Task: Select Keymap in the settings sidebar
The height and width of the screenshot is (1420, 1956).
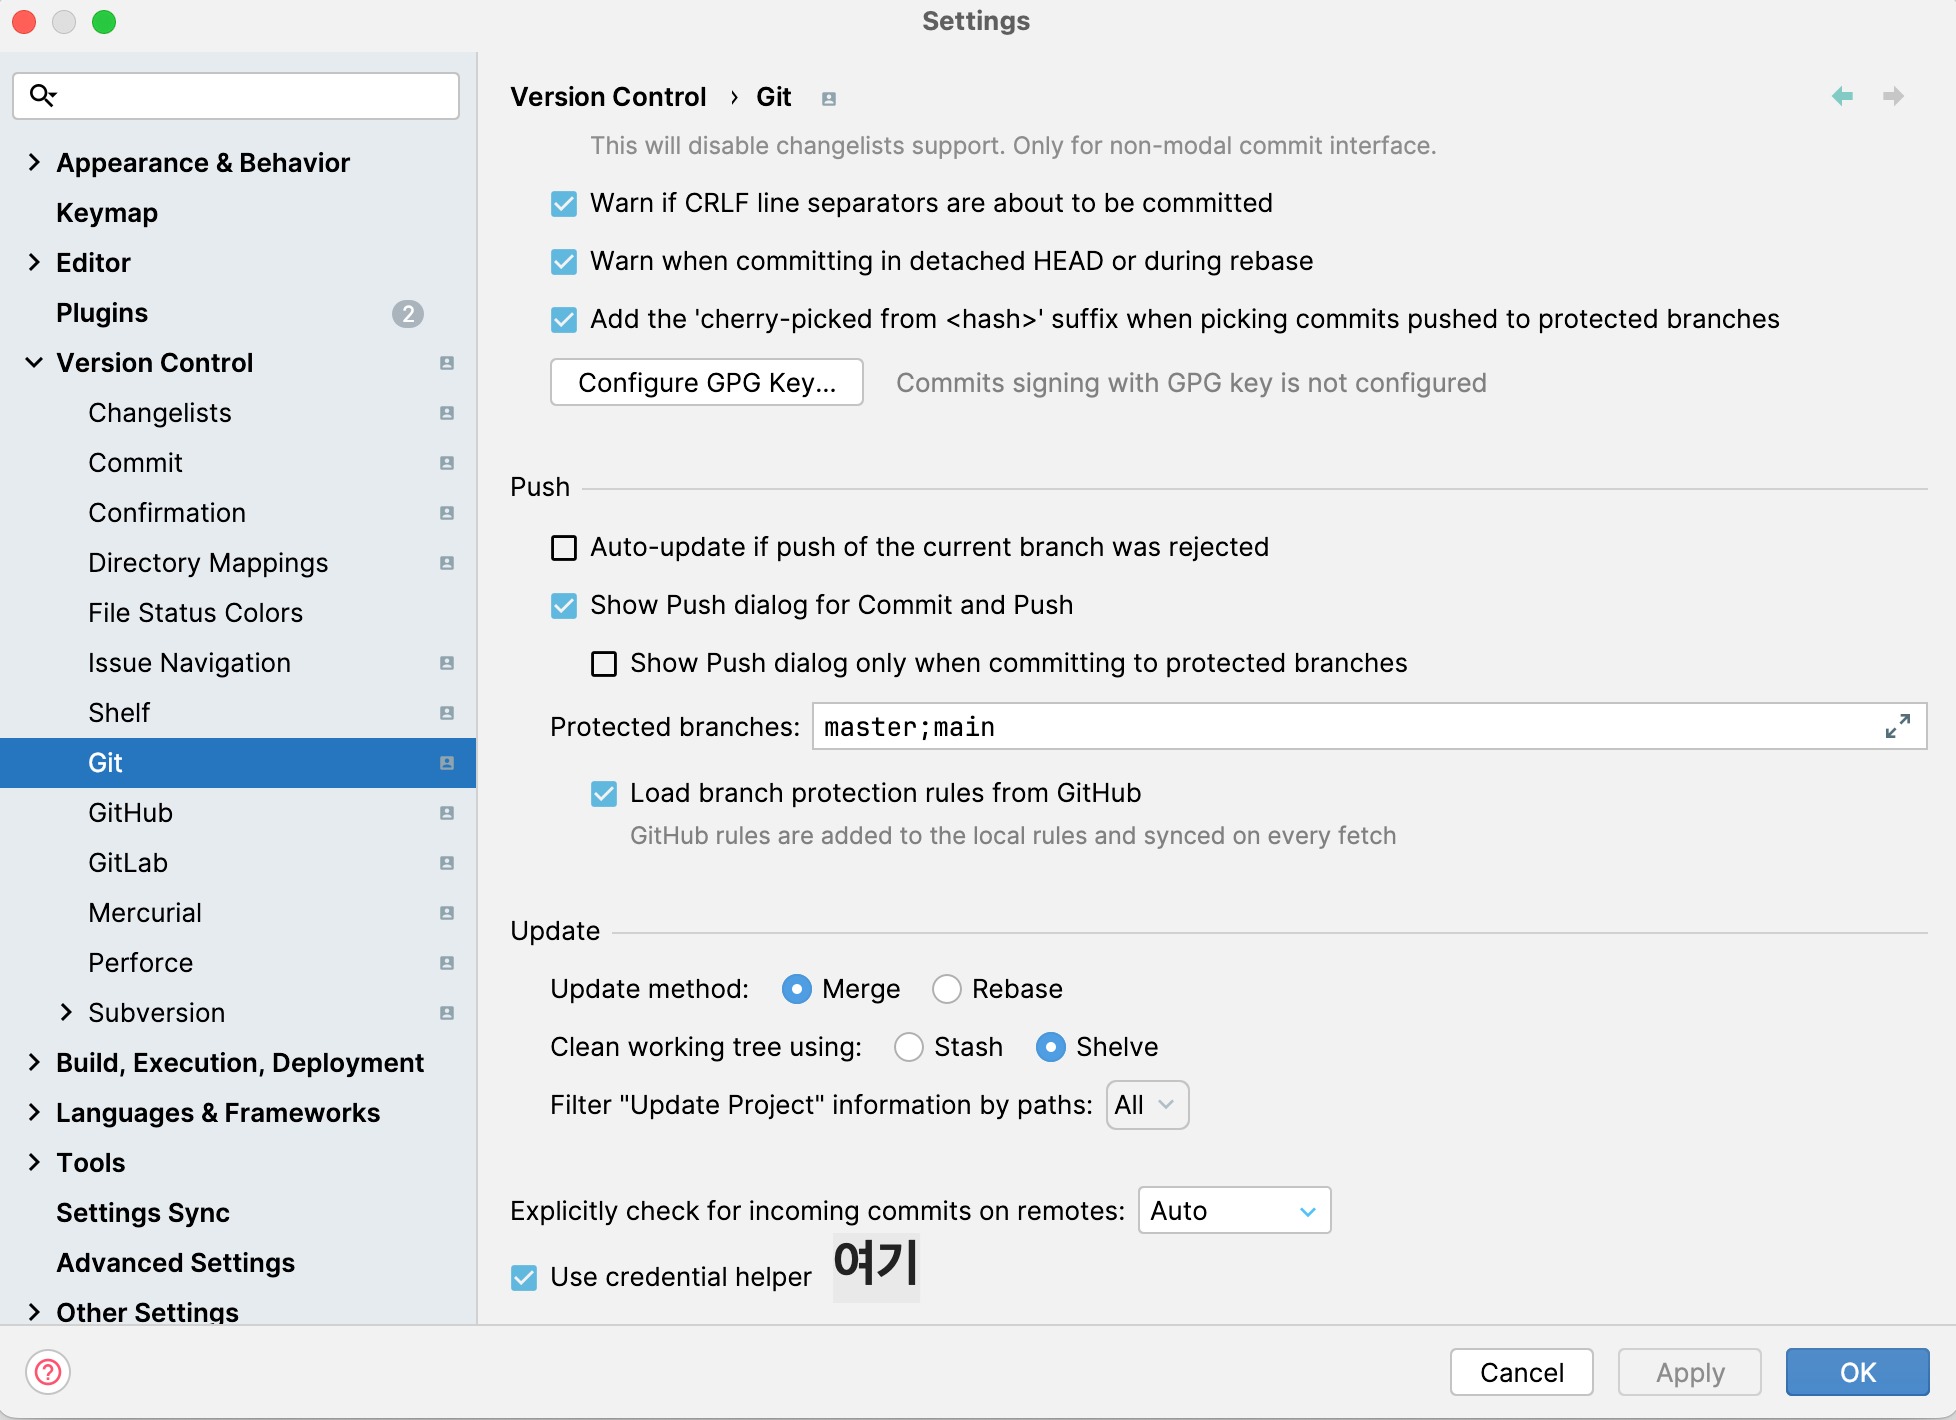Action: coord(107,213)
